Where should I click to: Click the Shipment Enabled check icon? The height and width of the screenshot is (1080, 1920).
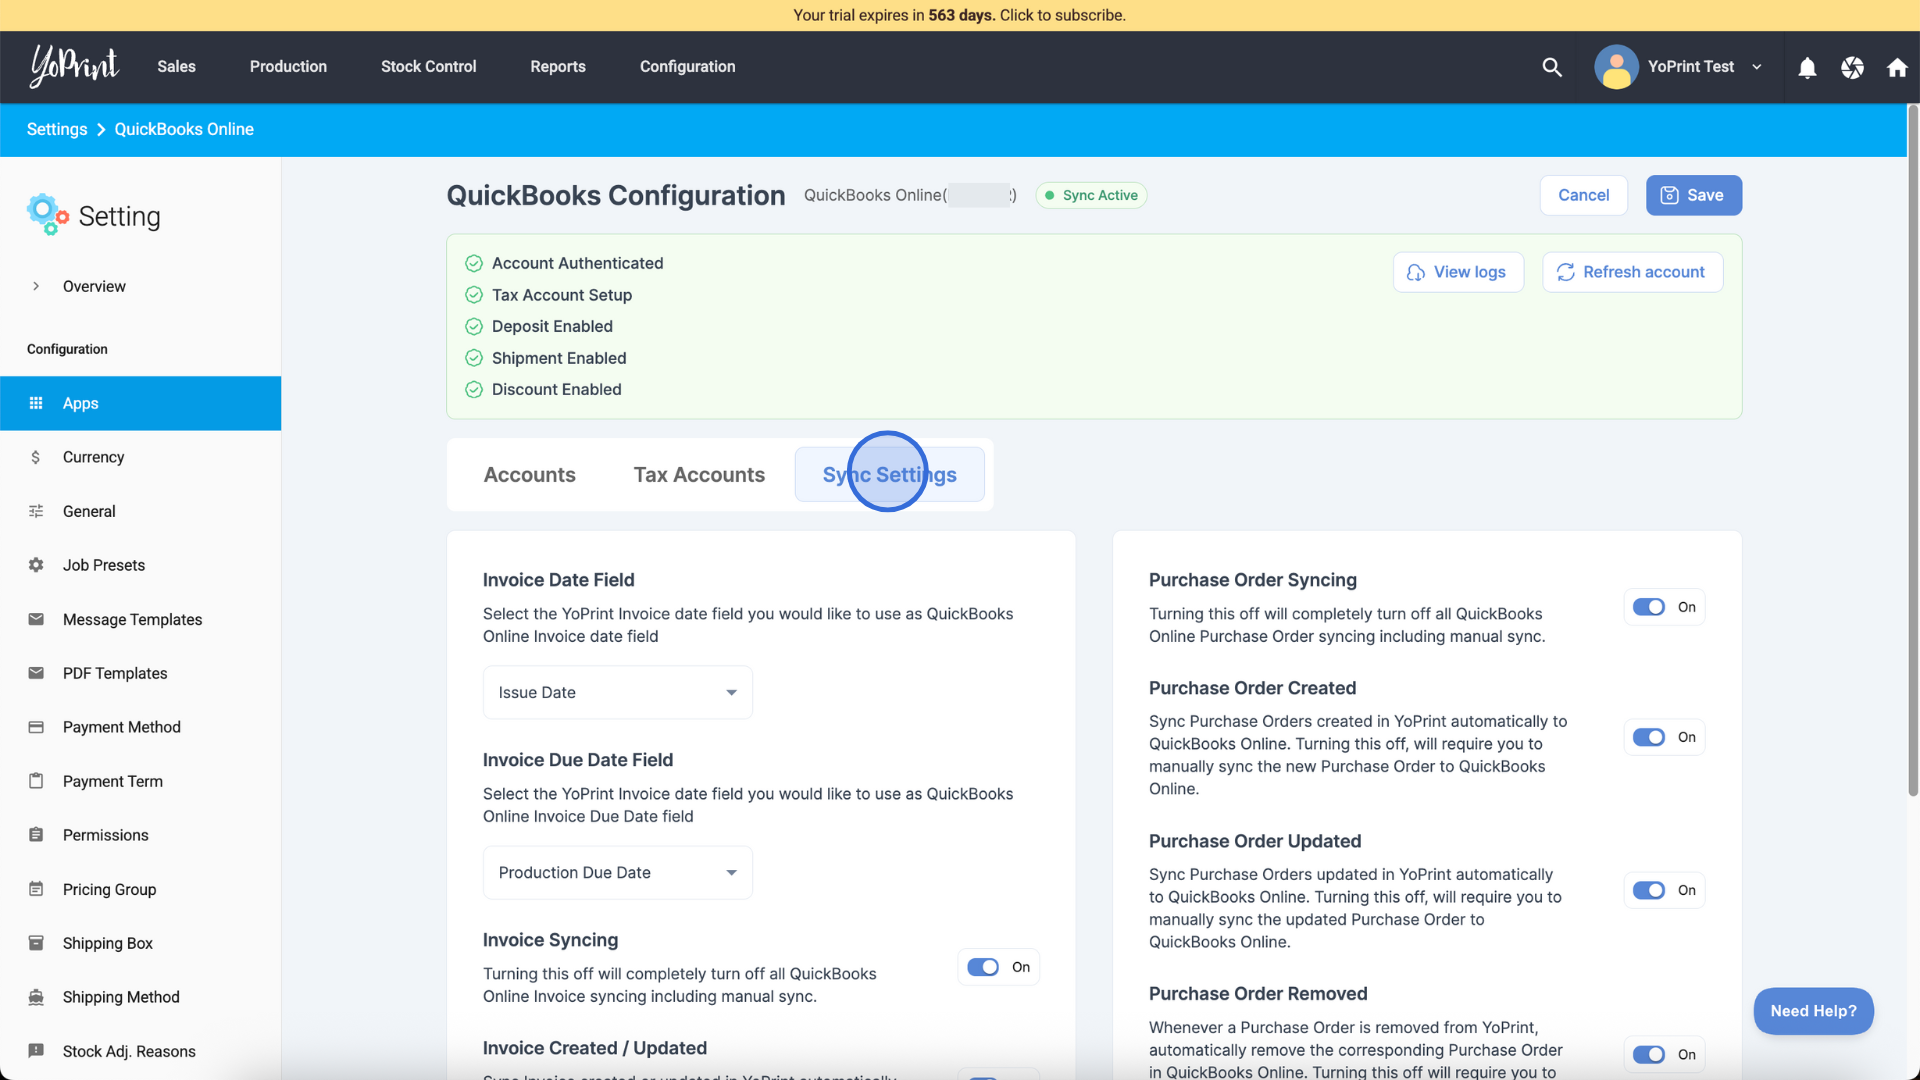[474, 359]
